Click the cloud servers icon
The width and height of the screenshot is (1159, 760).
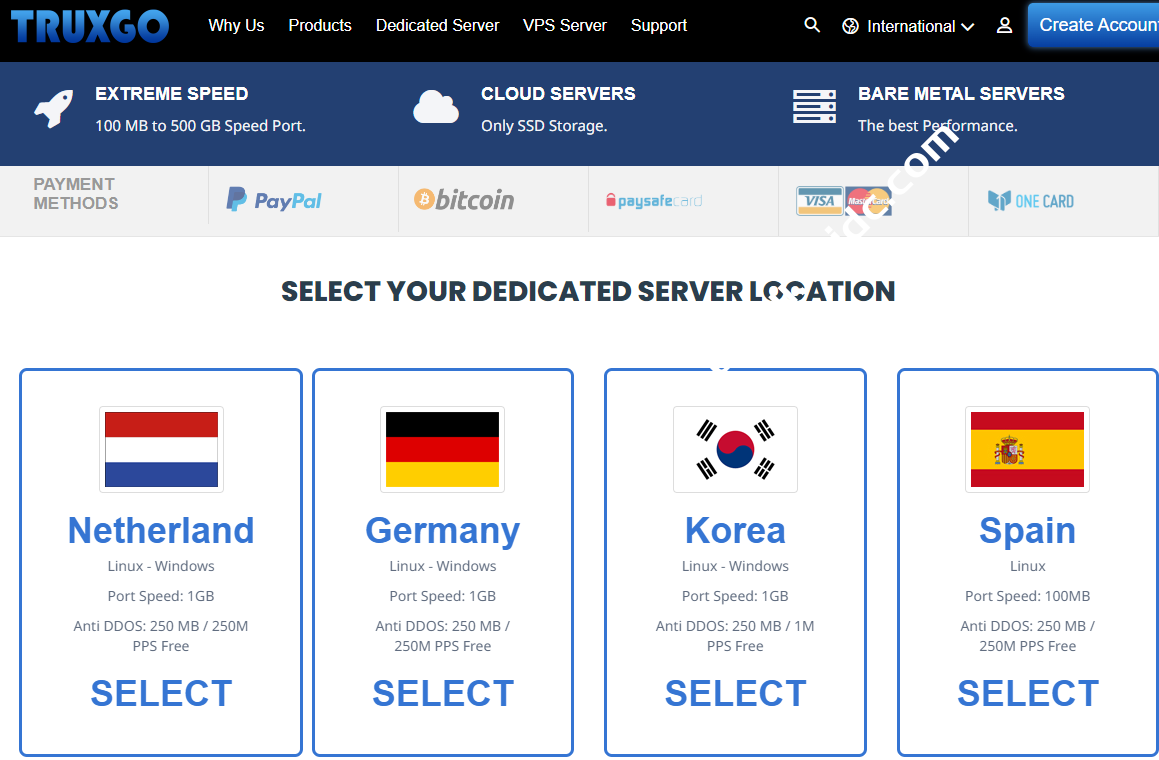point(436,107)
